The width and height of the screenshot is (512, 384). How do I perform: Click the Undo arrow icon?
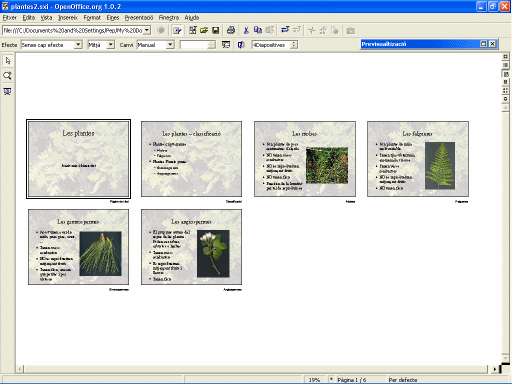coord(285,30)
